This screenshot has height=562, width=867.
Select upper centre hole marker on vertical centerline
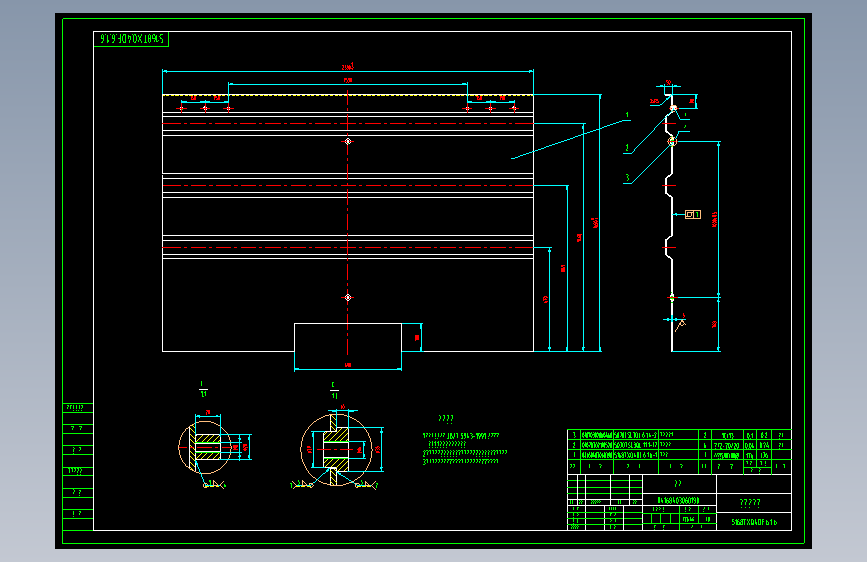[x=348, y=142]
